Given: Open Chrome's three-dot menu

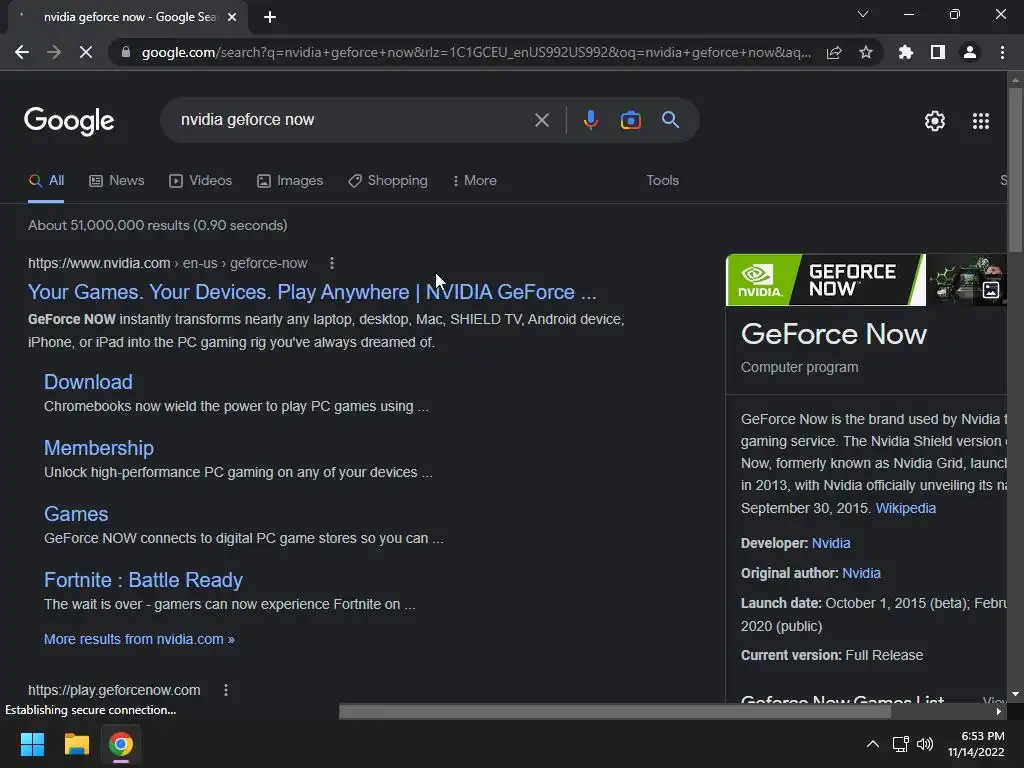Looking at the screenshot, I should pyautogui.click(x=1002, y=52).
